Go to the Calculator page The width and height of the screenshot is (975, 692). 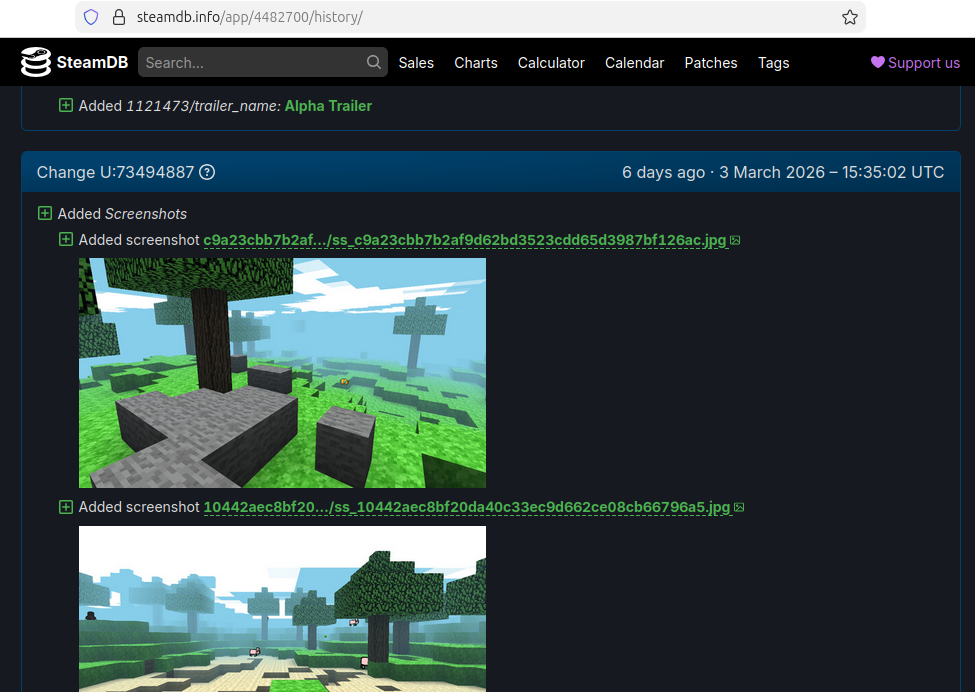(x=551, y=62)
